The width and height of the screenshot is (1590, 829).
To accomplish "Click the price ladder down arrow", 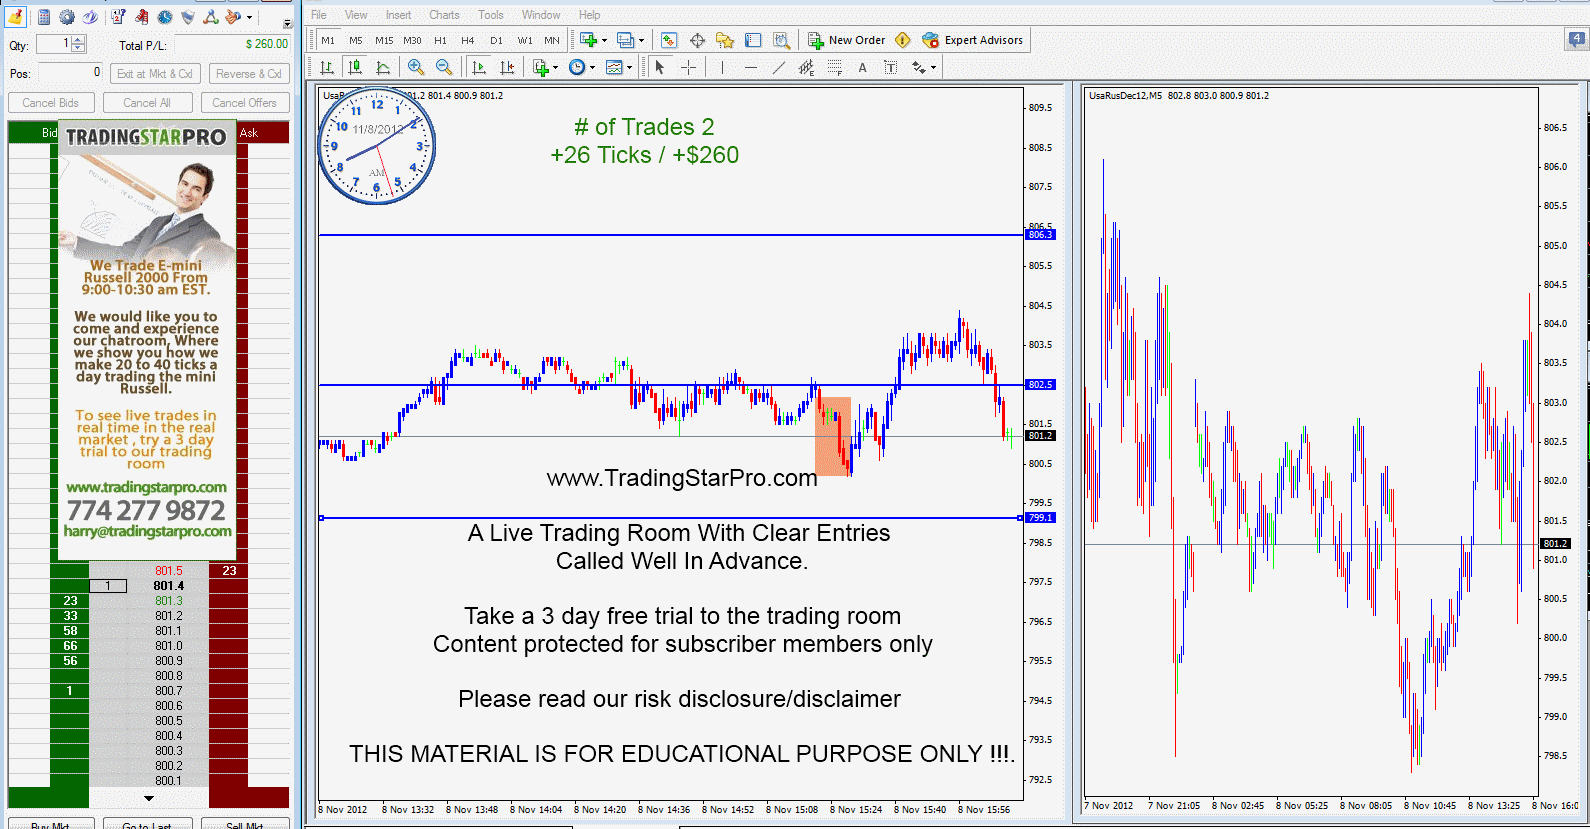I will coord(149,798).
